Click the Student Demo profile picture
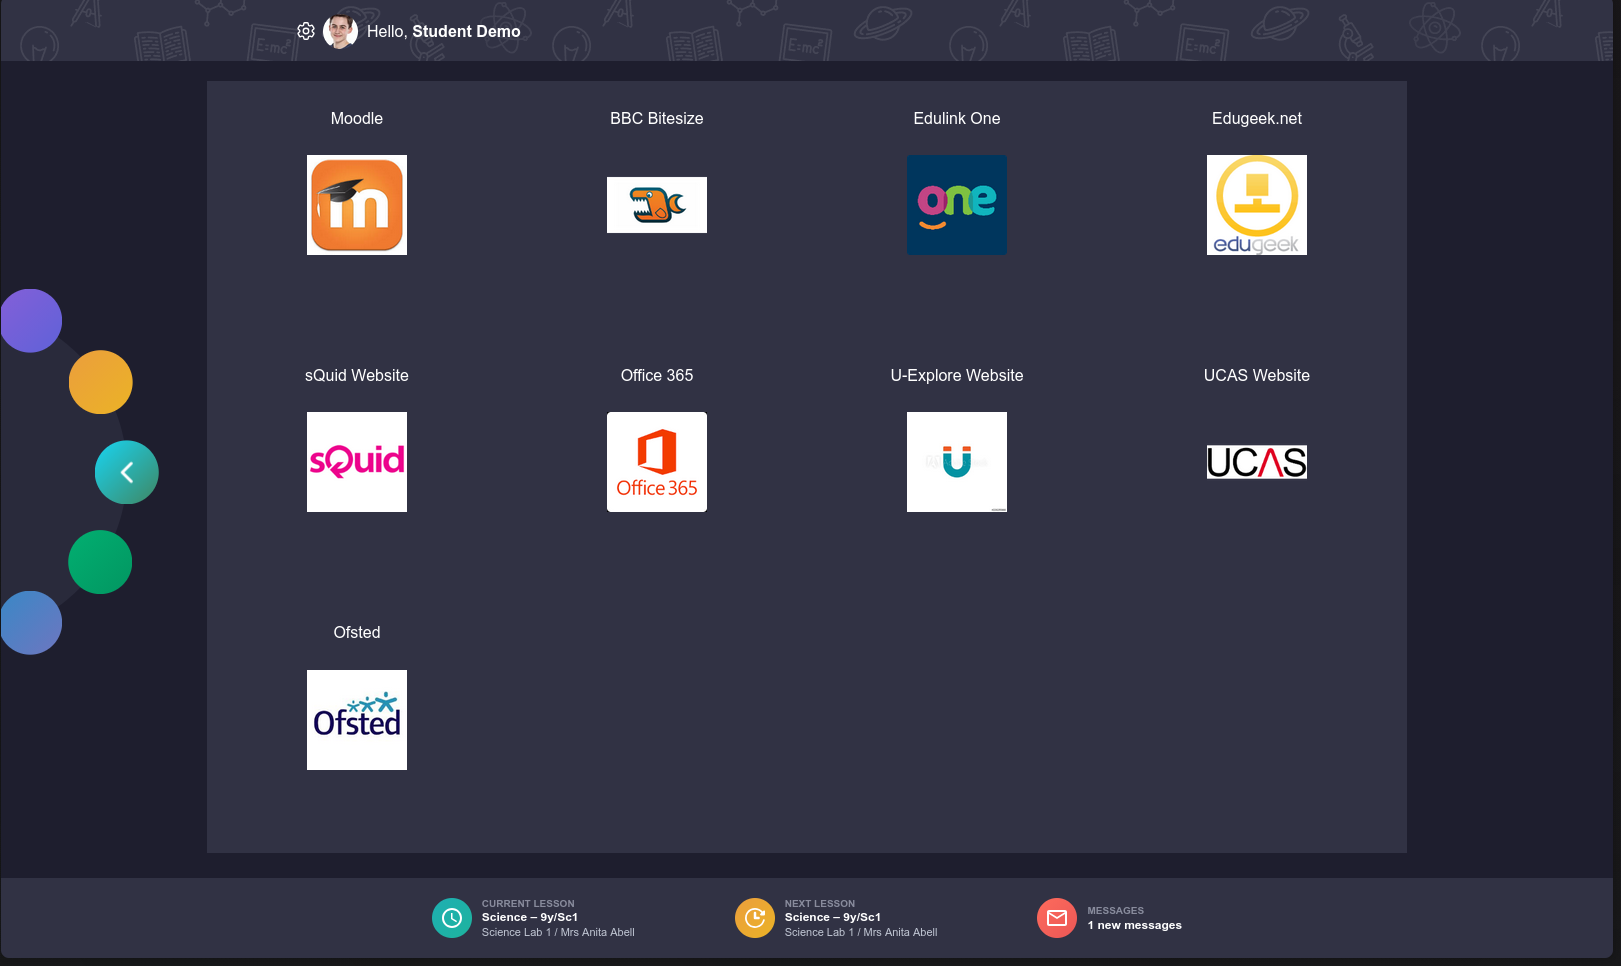Screen dimensions: 1621x966 tap(340, 31)
